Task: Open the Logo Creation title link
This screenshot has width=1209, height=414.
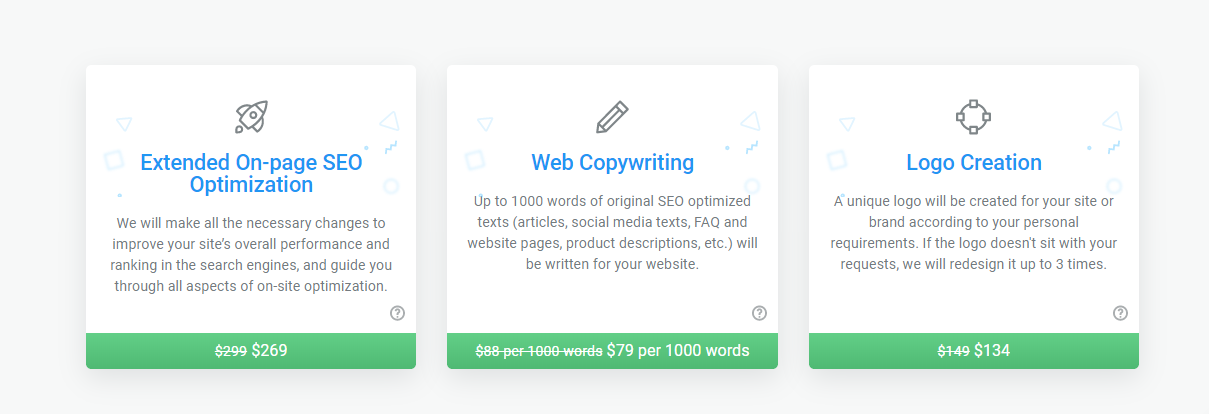Action: (974, 162)
